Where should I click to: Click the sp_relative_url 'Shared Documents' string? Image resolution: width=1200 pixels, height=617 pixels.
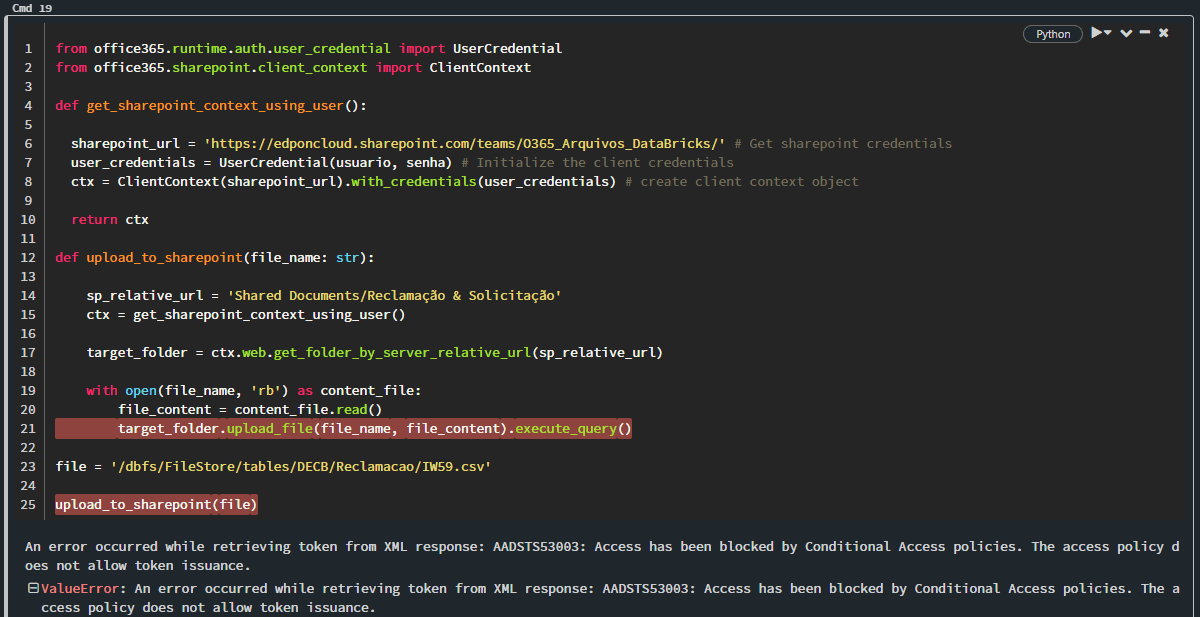pyautogui.click(x=395, y=296)
